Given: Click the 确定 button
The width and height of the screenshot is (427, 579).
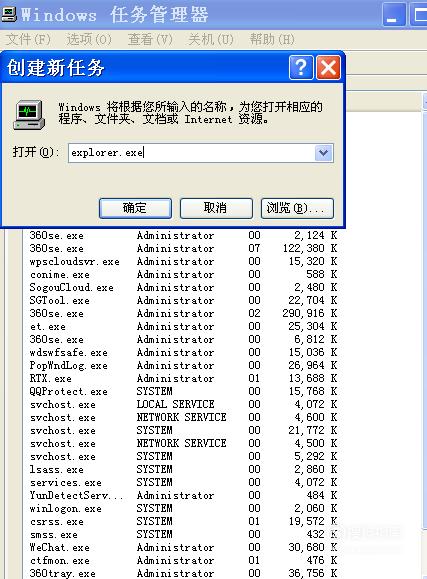Looking at the screenshot, I should pyautogui.click(x=135, y=208).
